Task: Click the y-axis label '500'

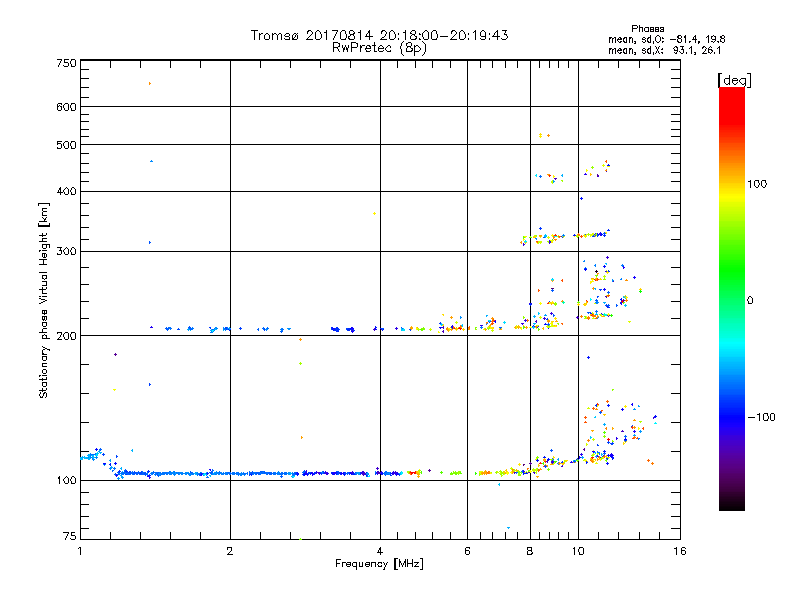Action: (66, 145)
